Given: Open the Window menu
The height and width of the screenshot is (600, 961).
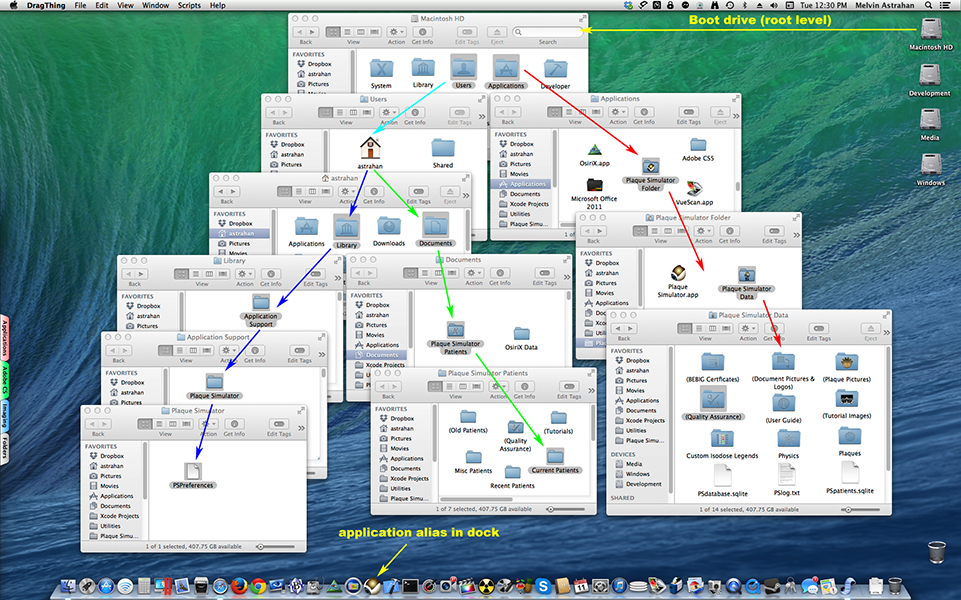Looking at the screenshot, I should [156, 5].
